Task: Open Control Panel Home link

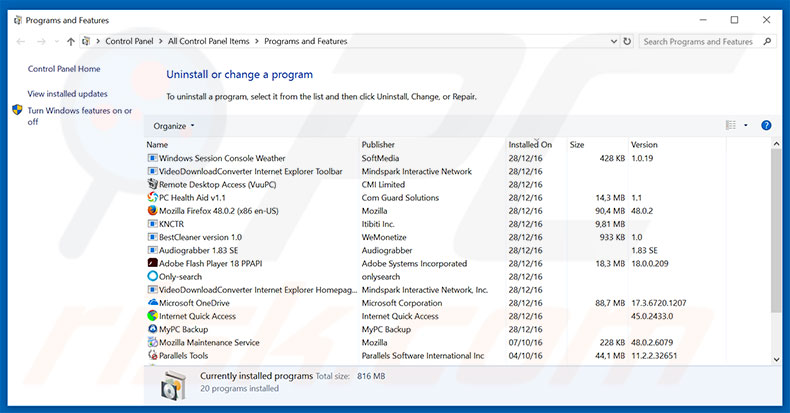Action: 64,69
